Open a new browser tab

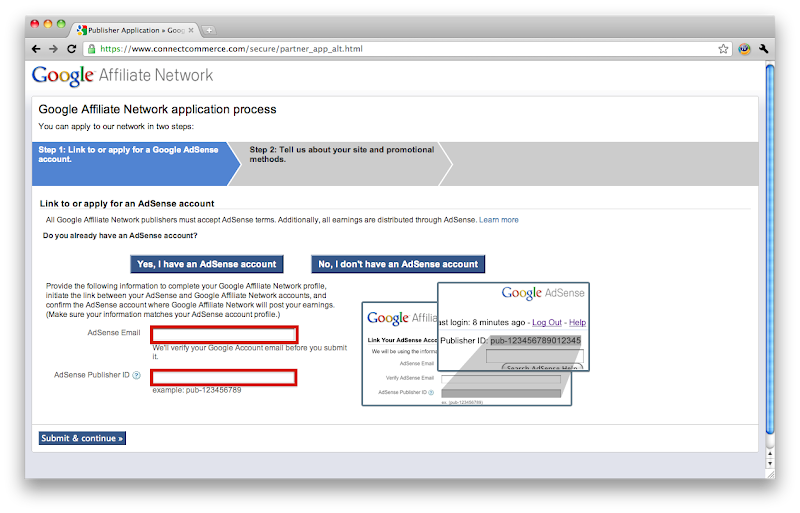[209, 30]
